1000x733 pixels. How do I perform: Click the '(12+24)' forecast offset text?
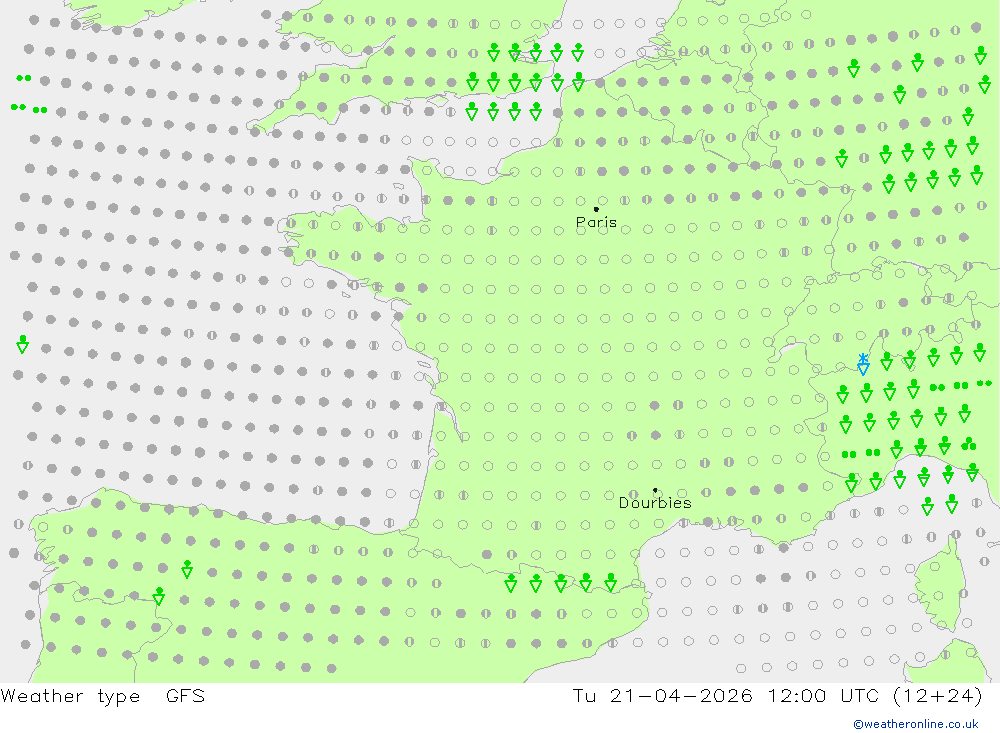[x=938, y=696]
